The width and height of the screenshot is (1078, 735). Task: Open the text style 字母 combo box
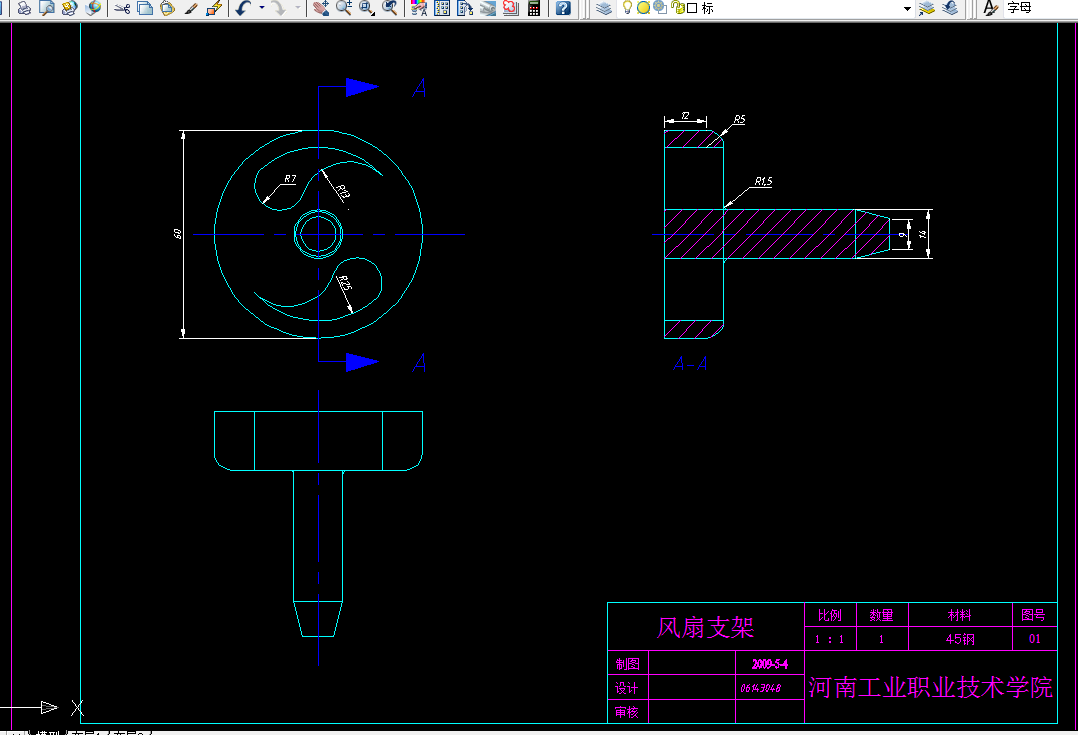tap(1040, 8)
